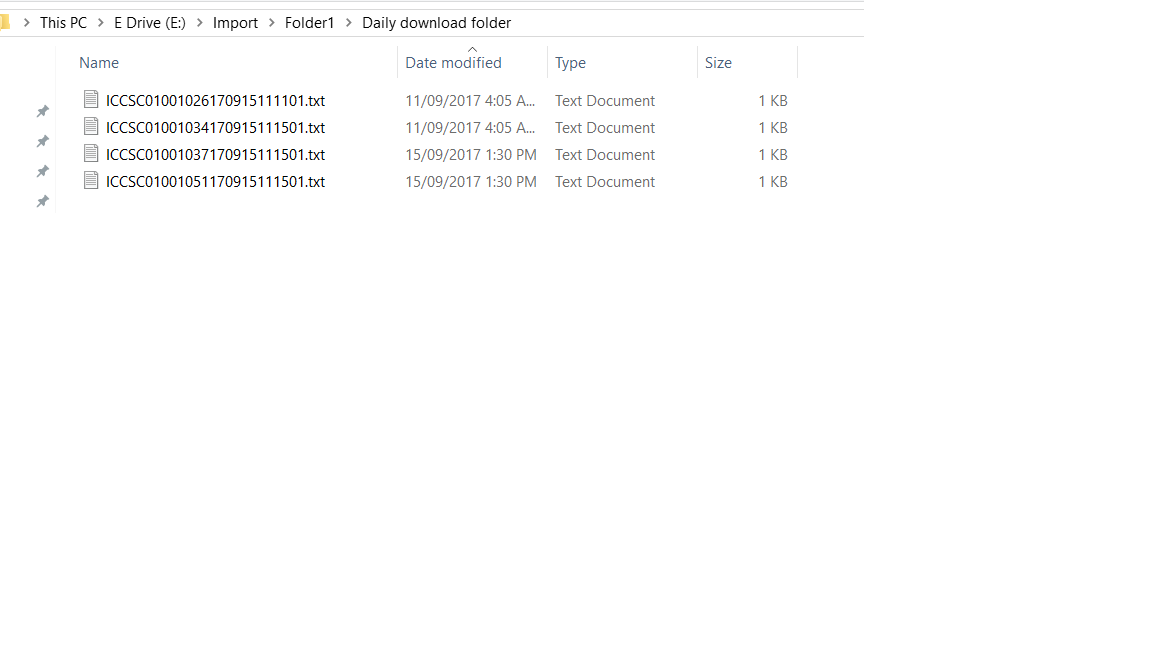The width and height of the screenshot is (1152, 648).
Task: Sort files by the Name column
Action: [x=99, y=62]
